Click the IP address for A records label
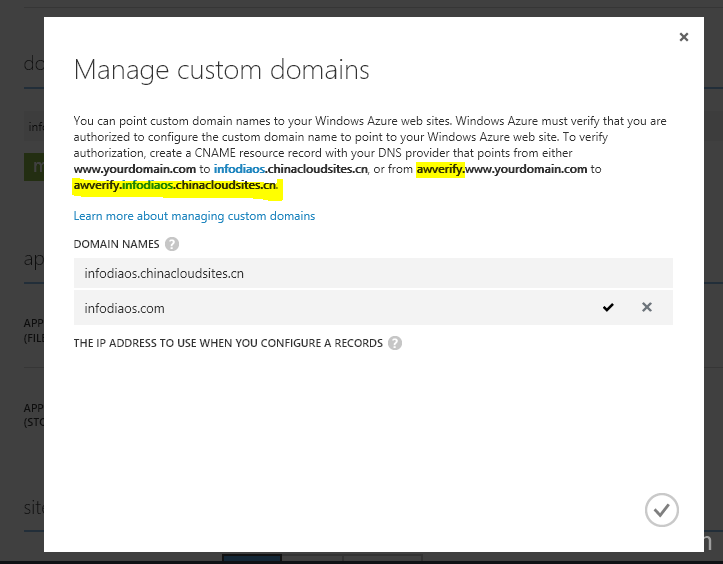The image size is (723, 564). (x=228, y=343)
